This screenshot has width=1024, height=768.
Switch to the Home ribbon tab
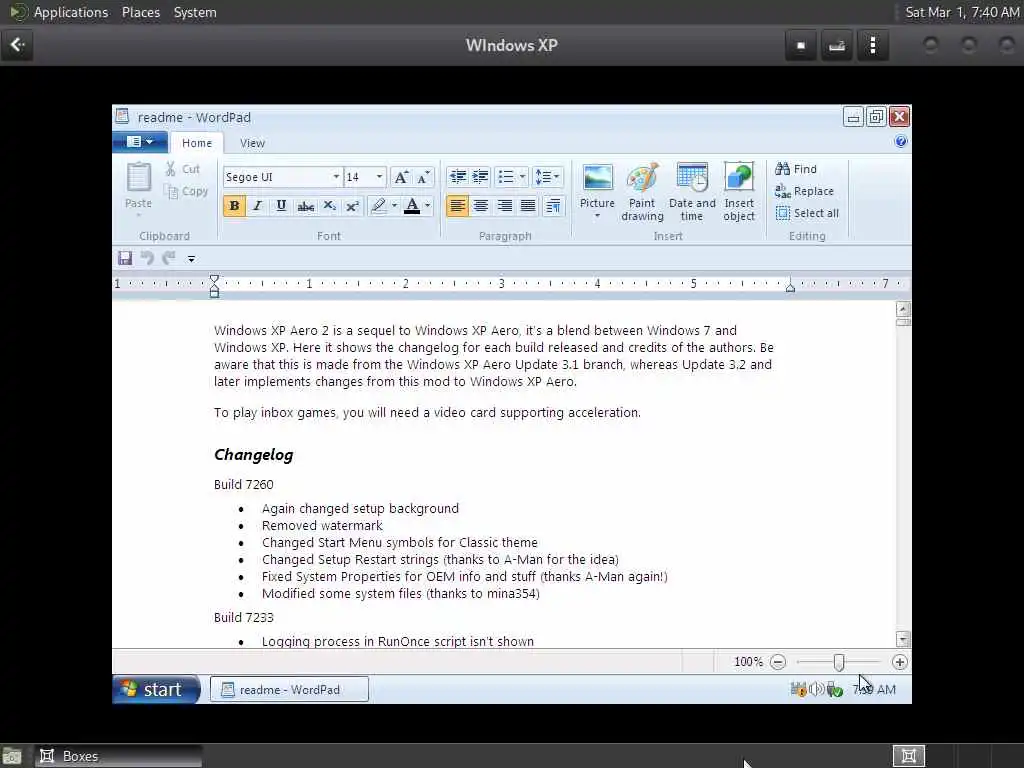coord(197,143)
